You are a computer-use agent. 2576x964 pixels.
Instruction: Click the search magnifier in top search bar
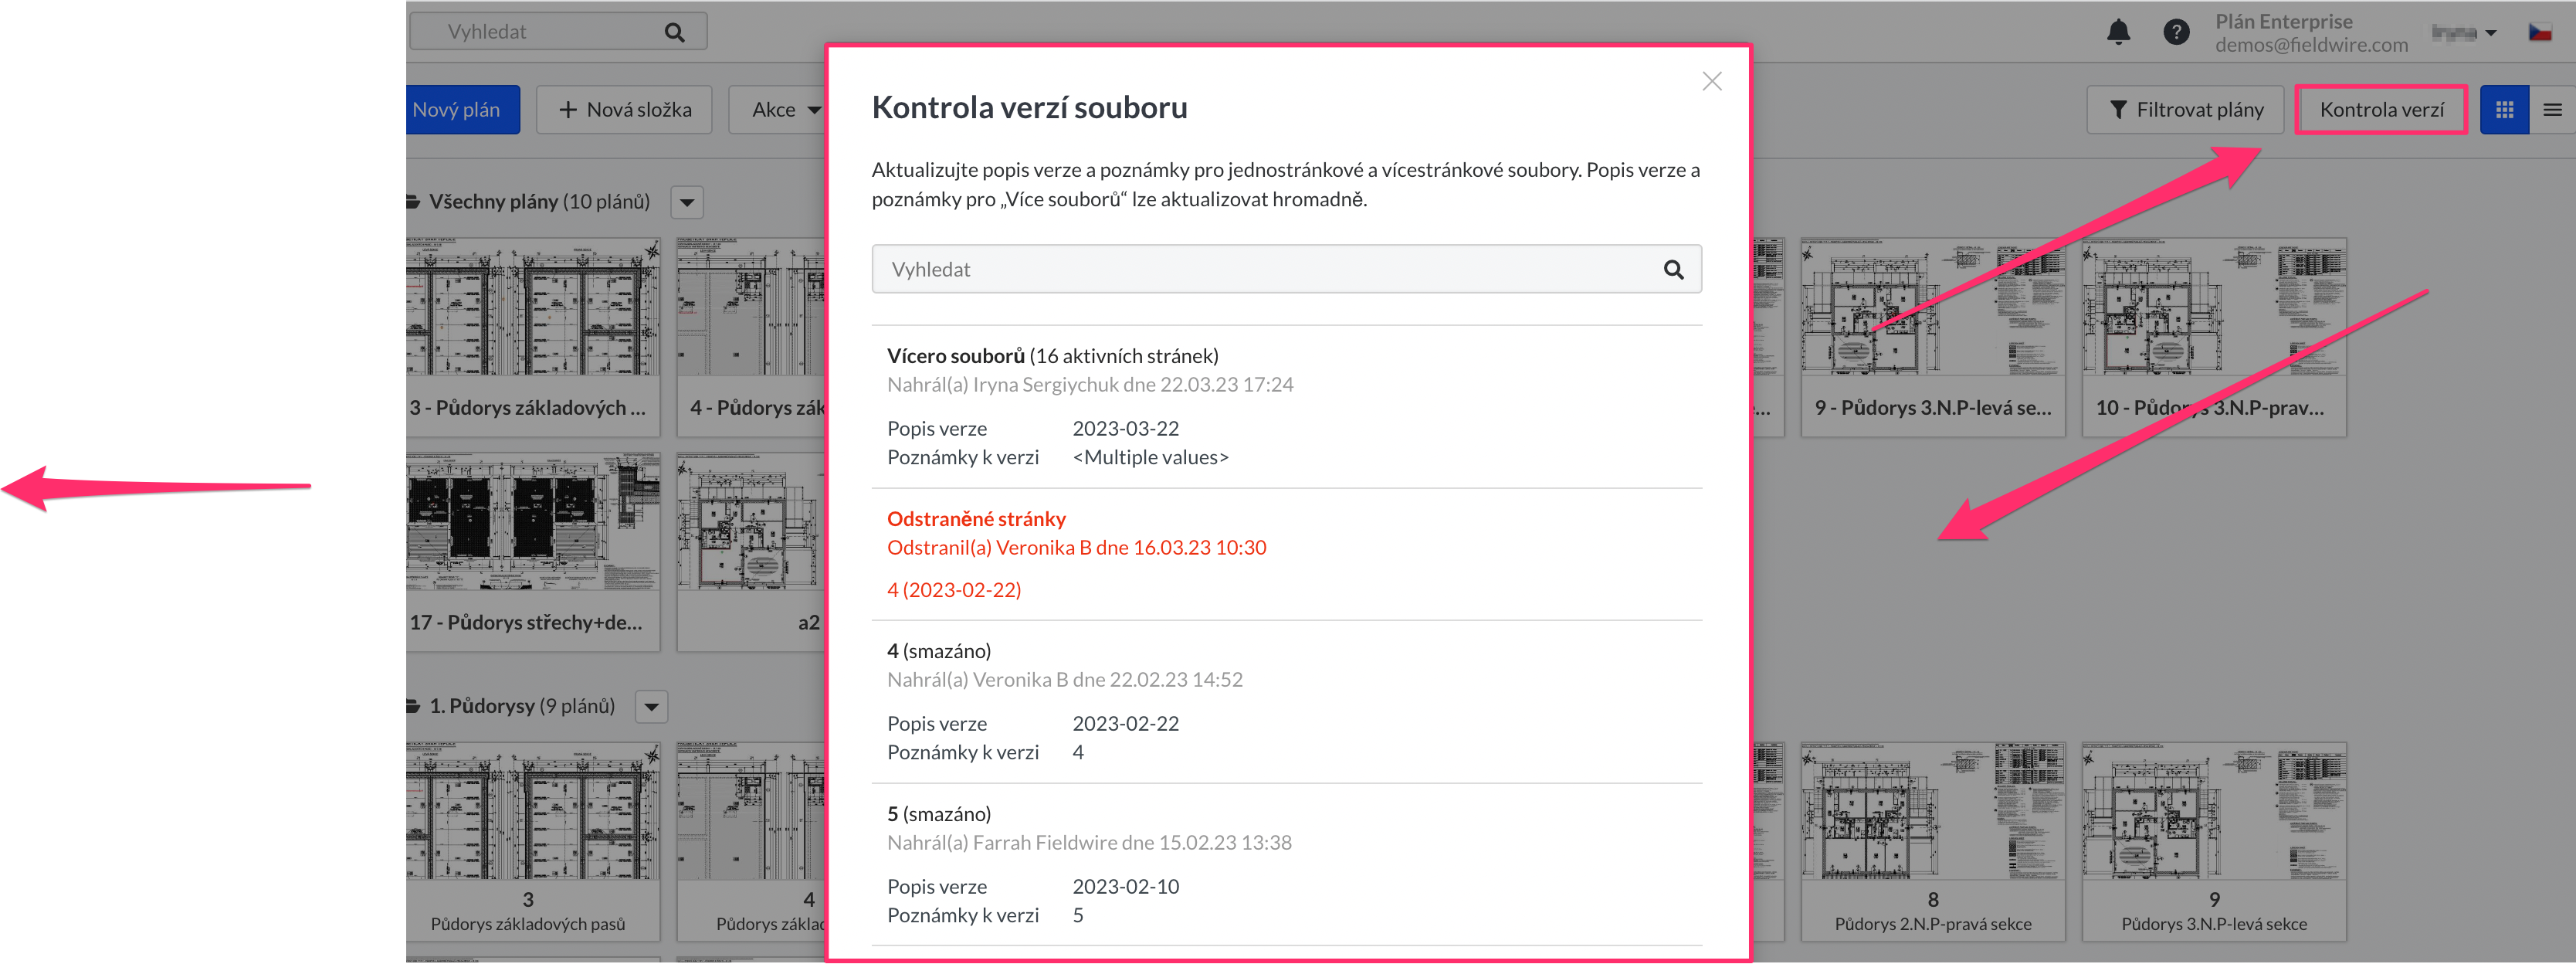coord(674,30)
